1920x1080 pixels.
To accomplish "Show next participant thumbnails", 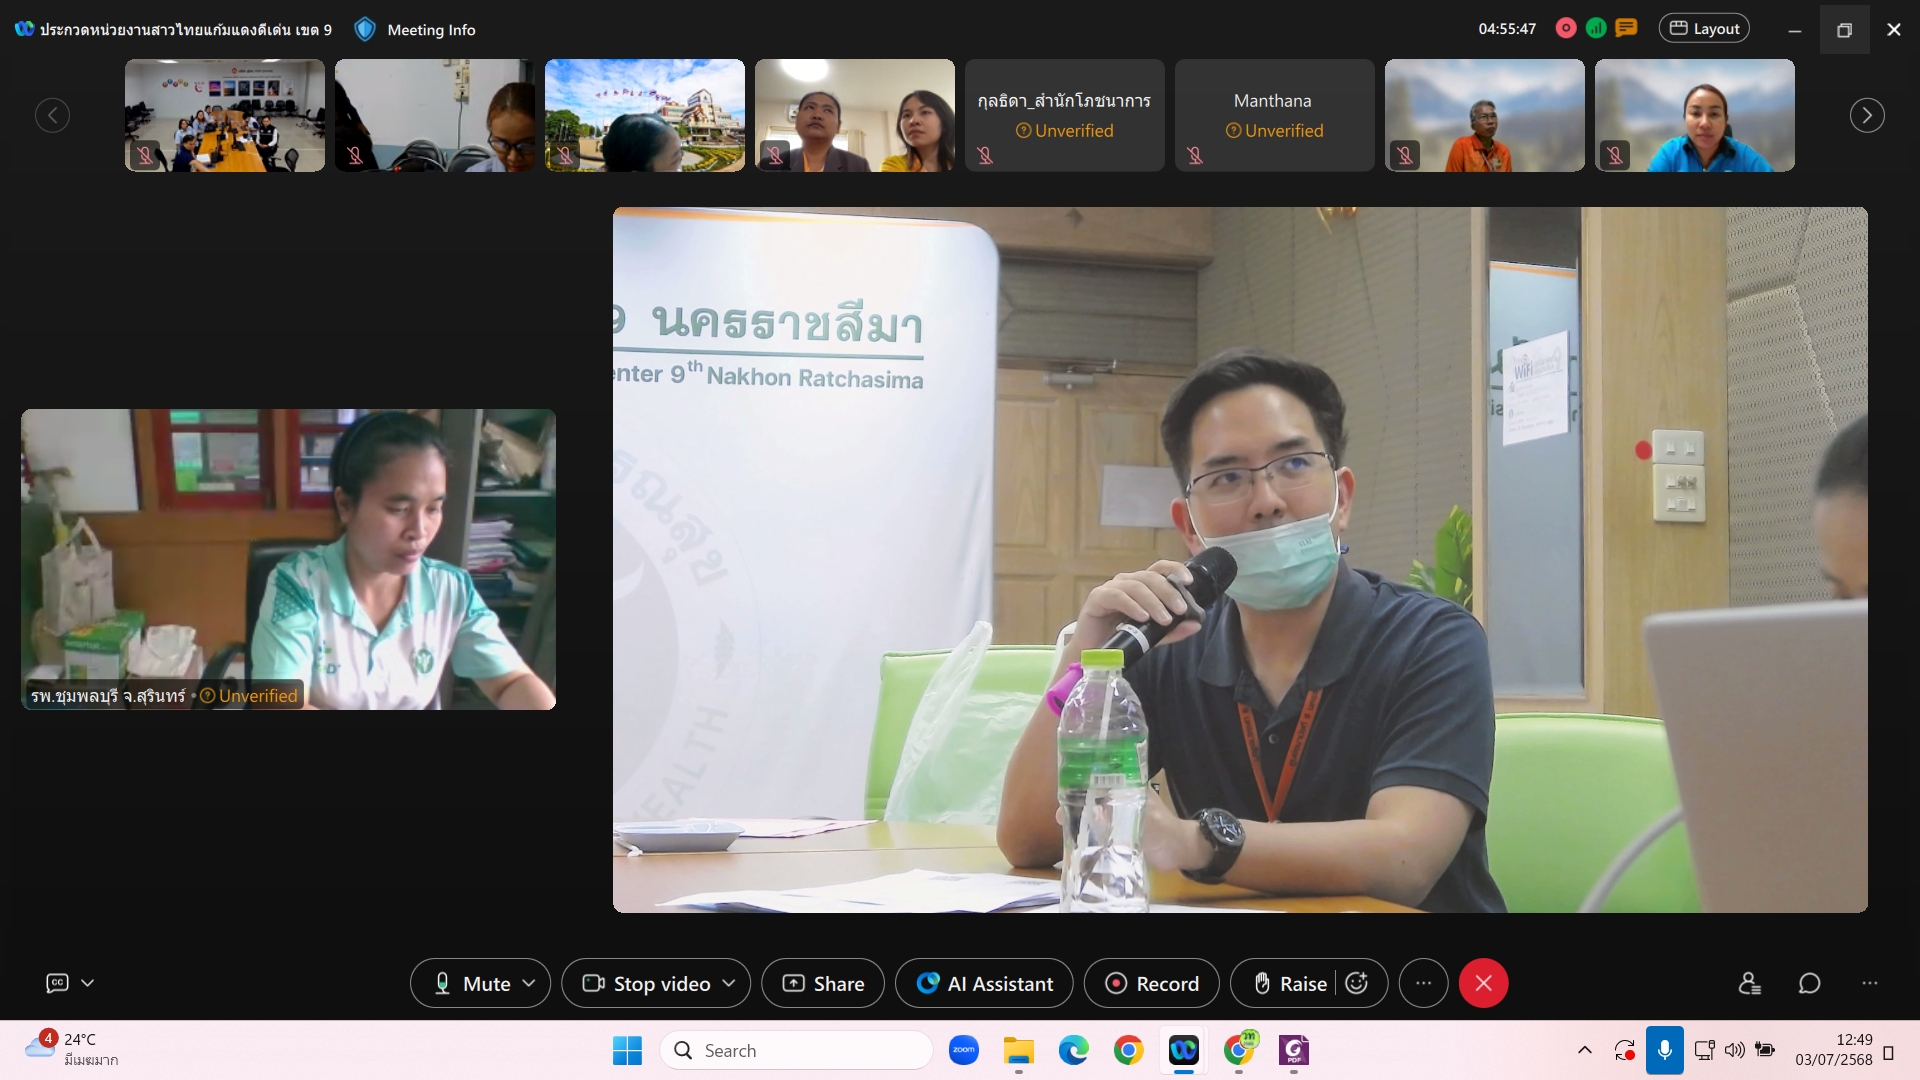I will point(1867,115).
